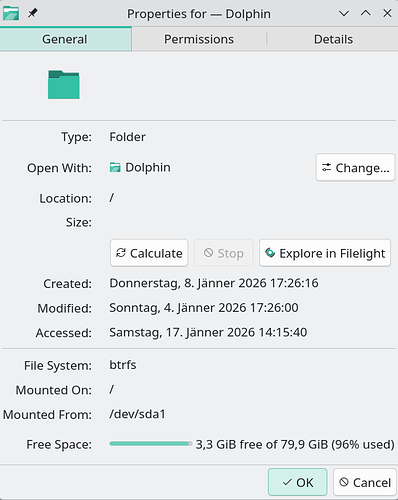Click Calculate to compute folder size

149,253
